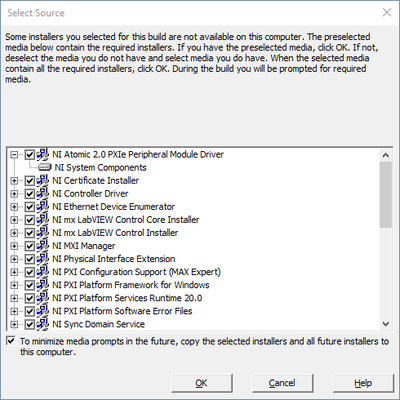Click the drive icon next to NI System Components
400x400 pixels.
pyautogui.click(x=45, y=167)
